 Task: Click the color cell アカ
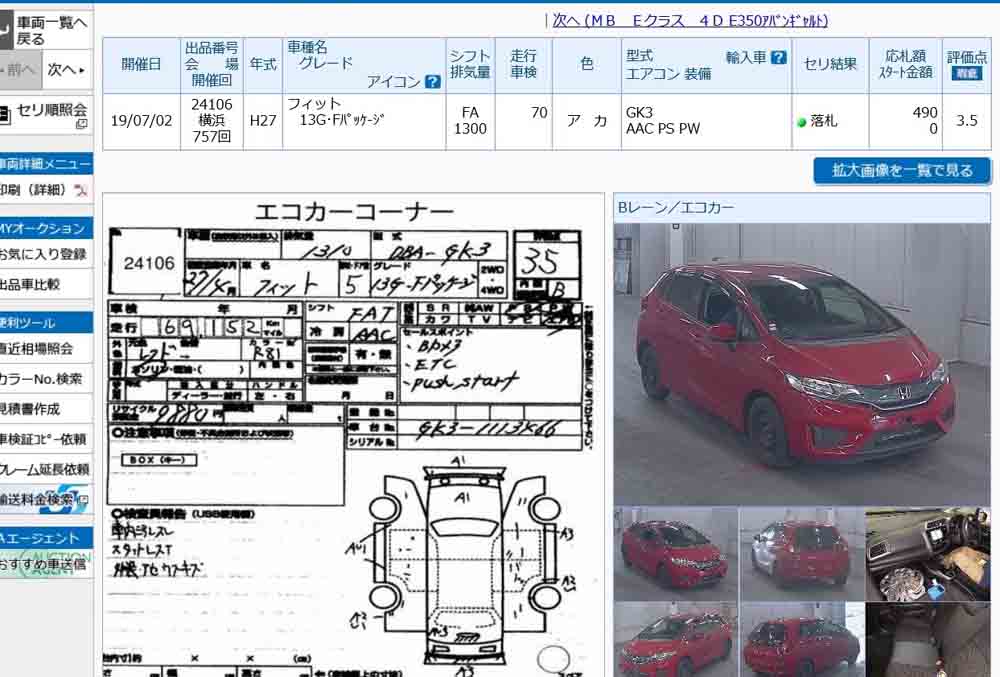pyautogui.click(x=587, y=121)
